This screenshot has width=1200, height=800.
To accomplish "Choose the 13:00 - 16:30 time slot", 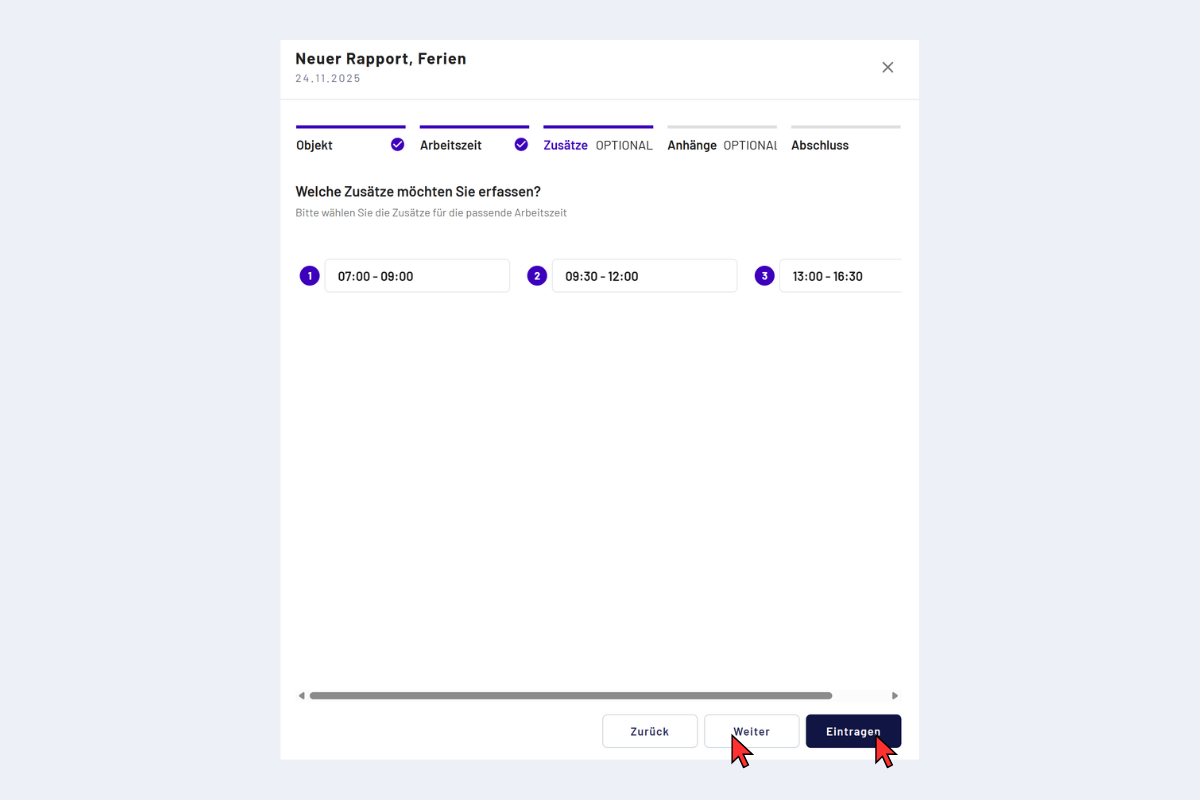I will (838, 276).
